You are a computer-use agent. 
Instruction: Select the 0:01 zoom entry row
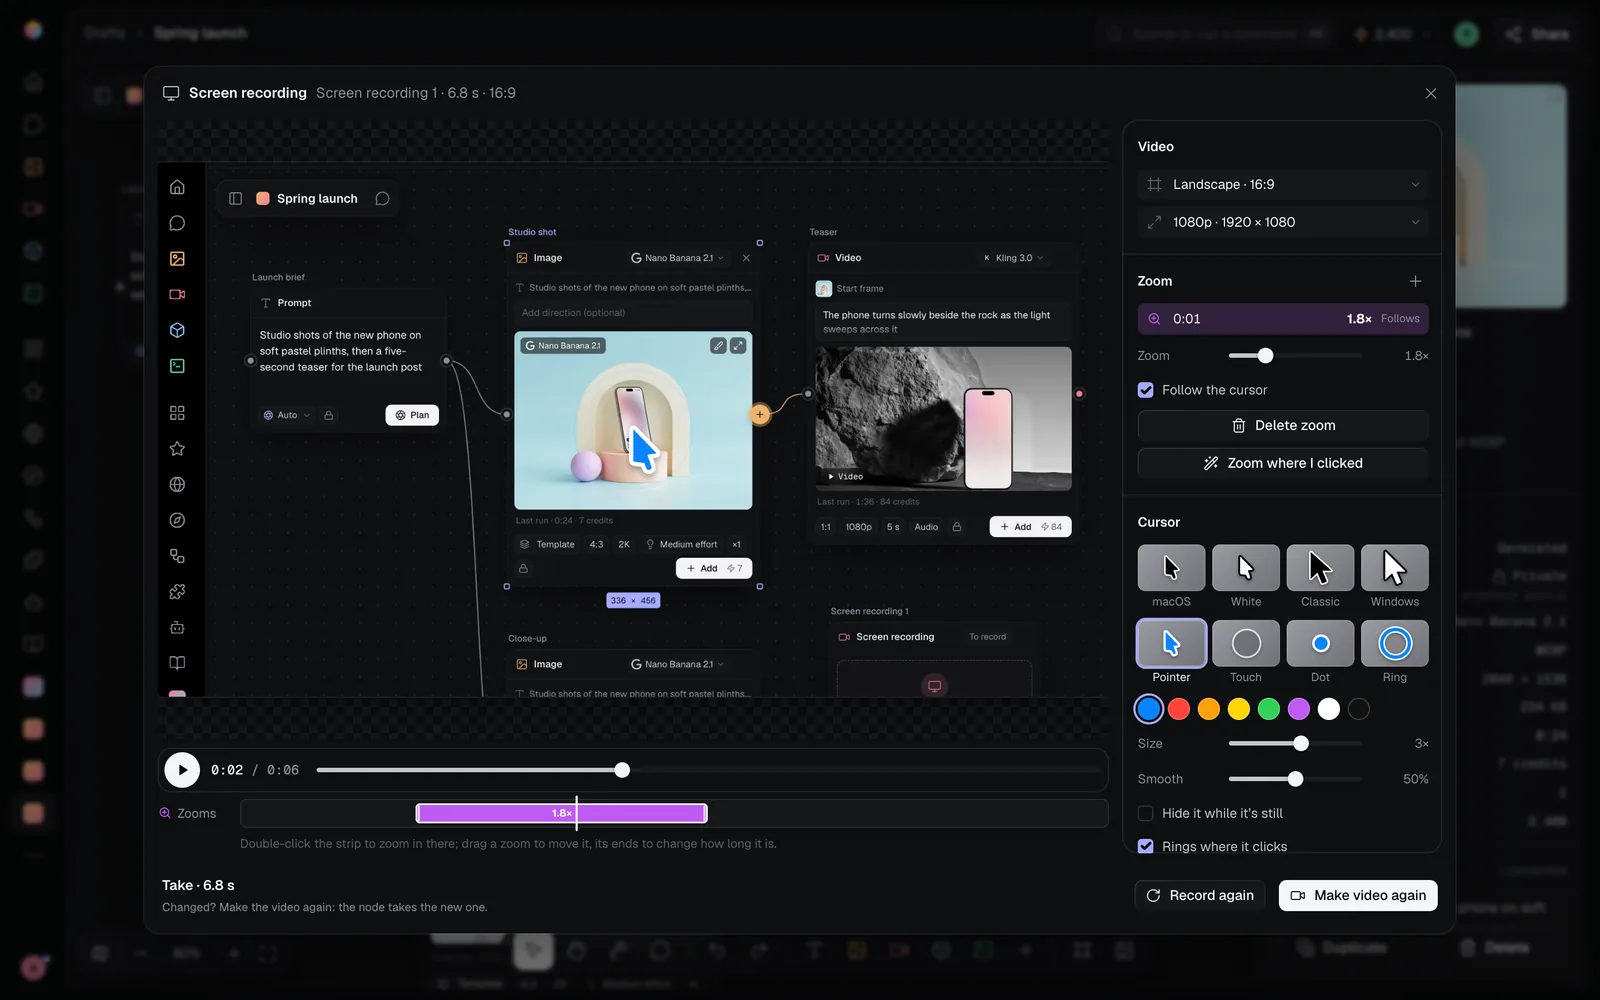point(1283,319)
